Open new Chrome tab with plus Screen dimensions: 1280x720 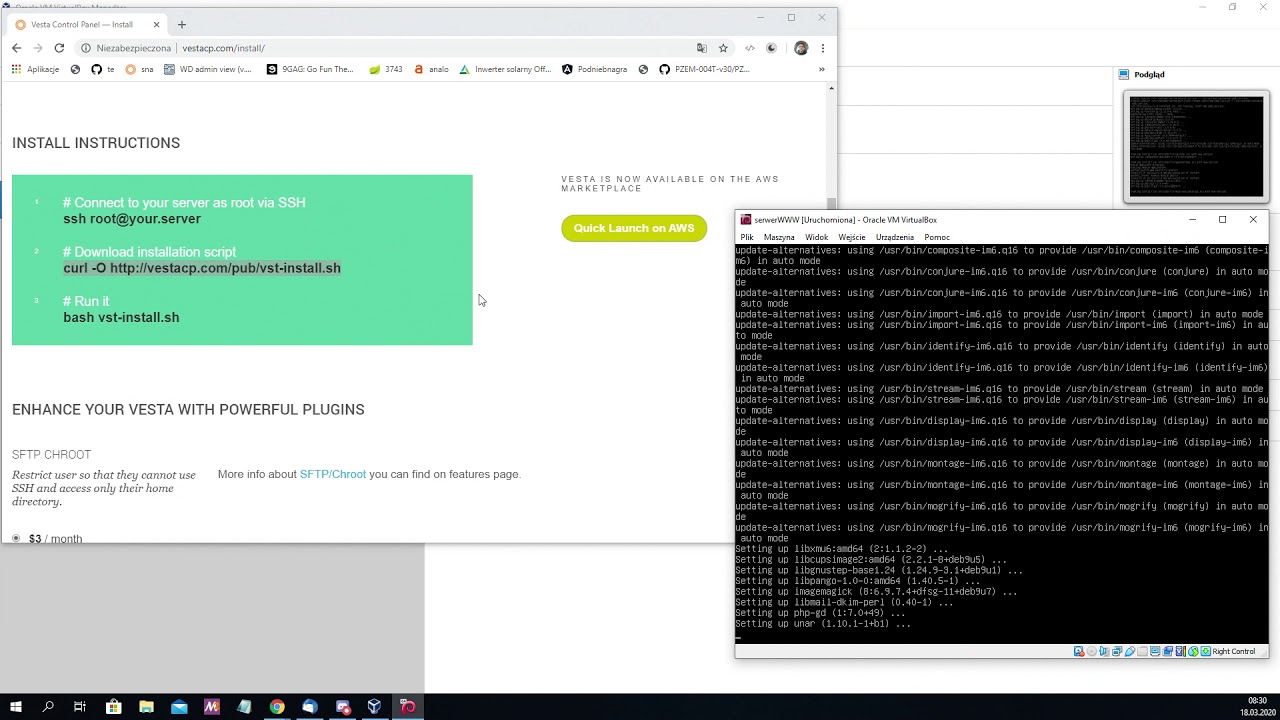click(181, 24)
